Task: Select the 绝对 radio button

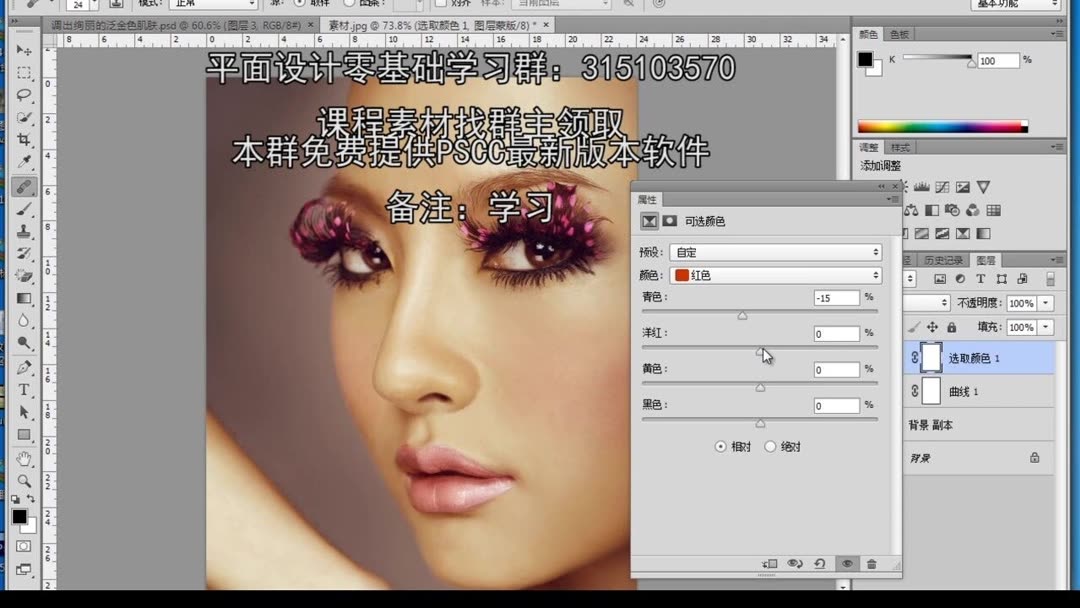Action: (x=772, y=445)
